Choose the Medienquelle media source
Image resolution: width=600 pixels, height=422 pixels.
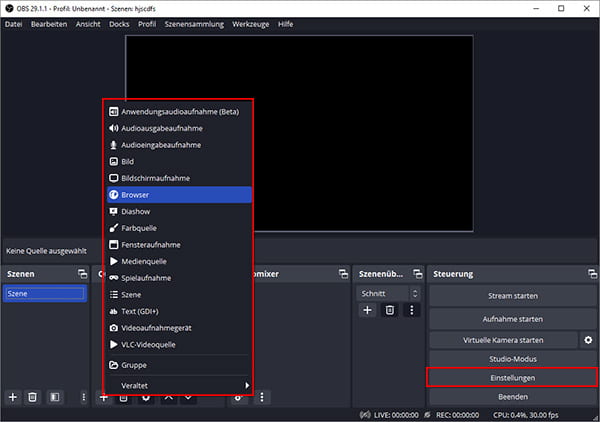[179, 261]
